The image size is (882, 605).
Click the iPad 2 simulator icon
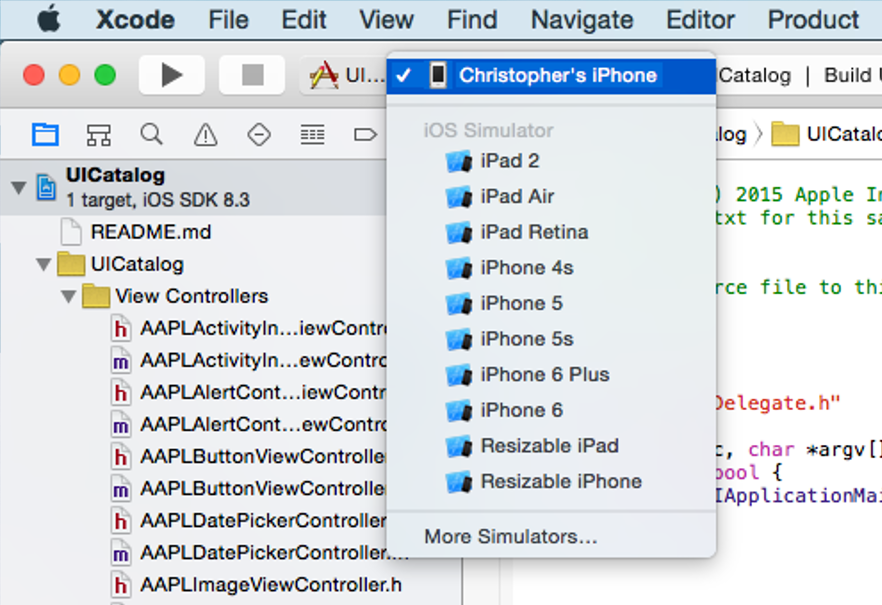(x=459, y=161)
